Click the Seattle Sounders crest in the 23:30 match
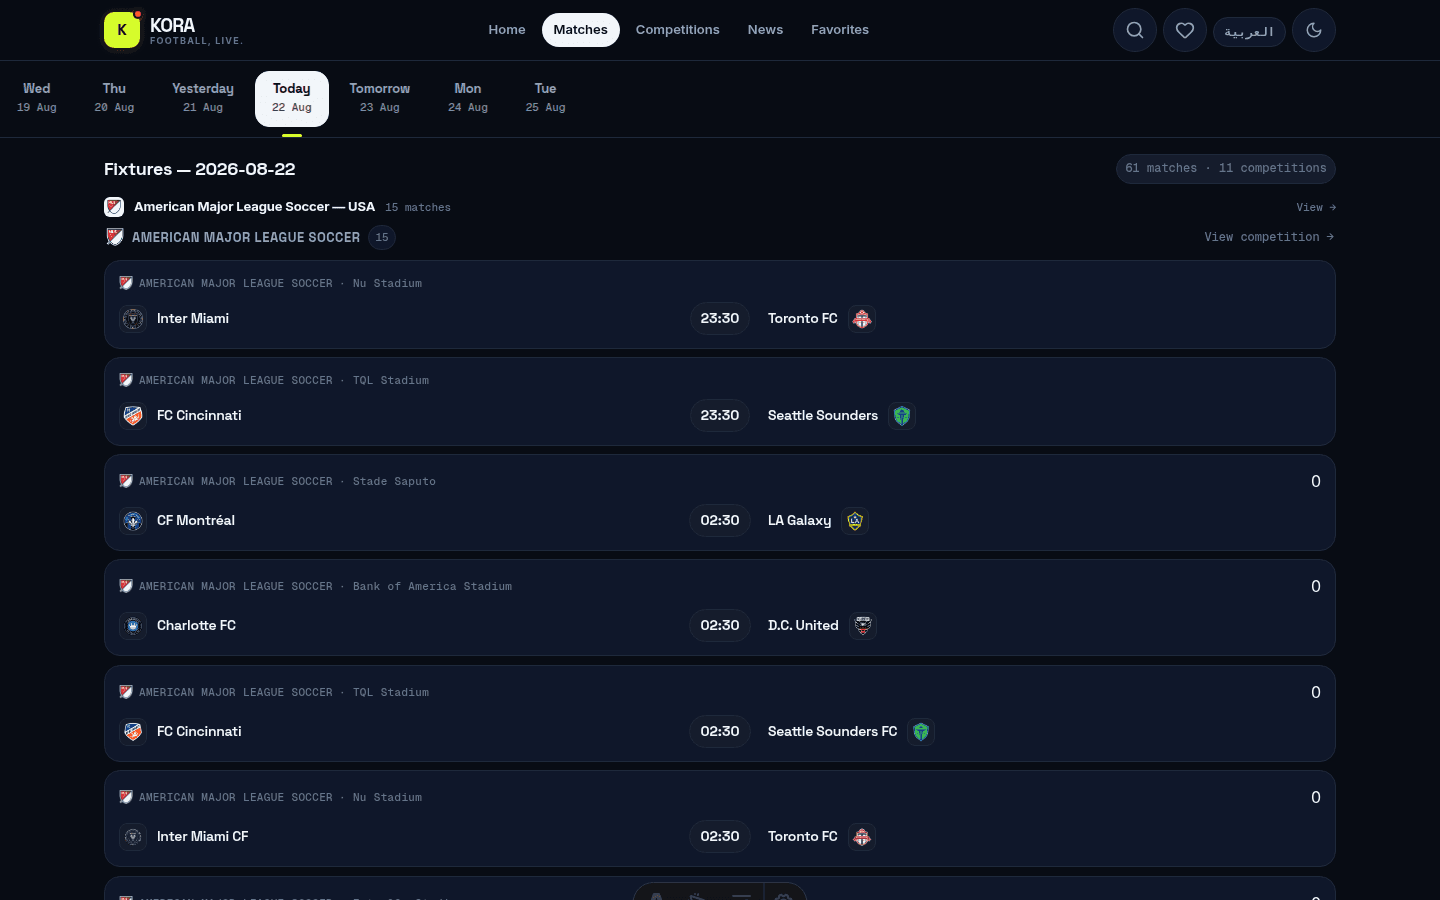This screenshot has width=1440, height=900. (x=902, y=416)
